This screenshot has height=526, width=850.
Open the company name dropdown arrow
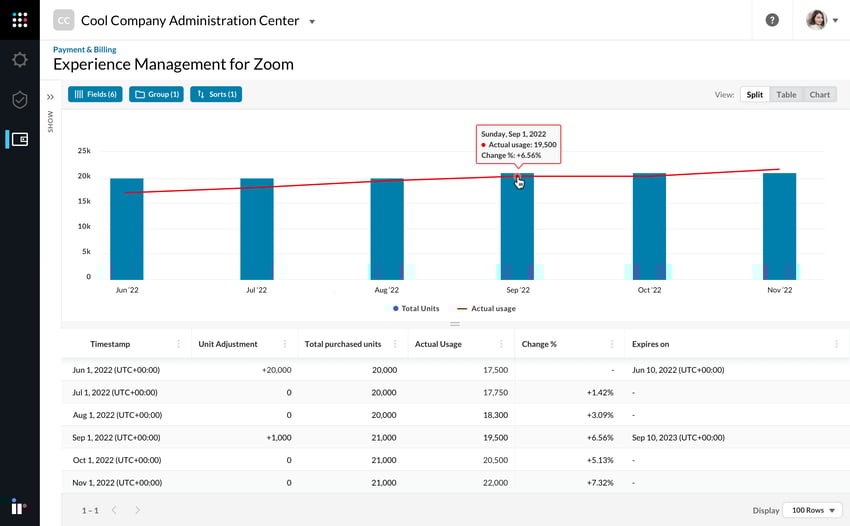tap(312, 21)
